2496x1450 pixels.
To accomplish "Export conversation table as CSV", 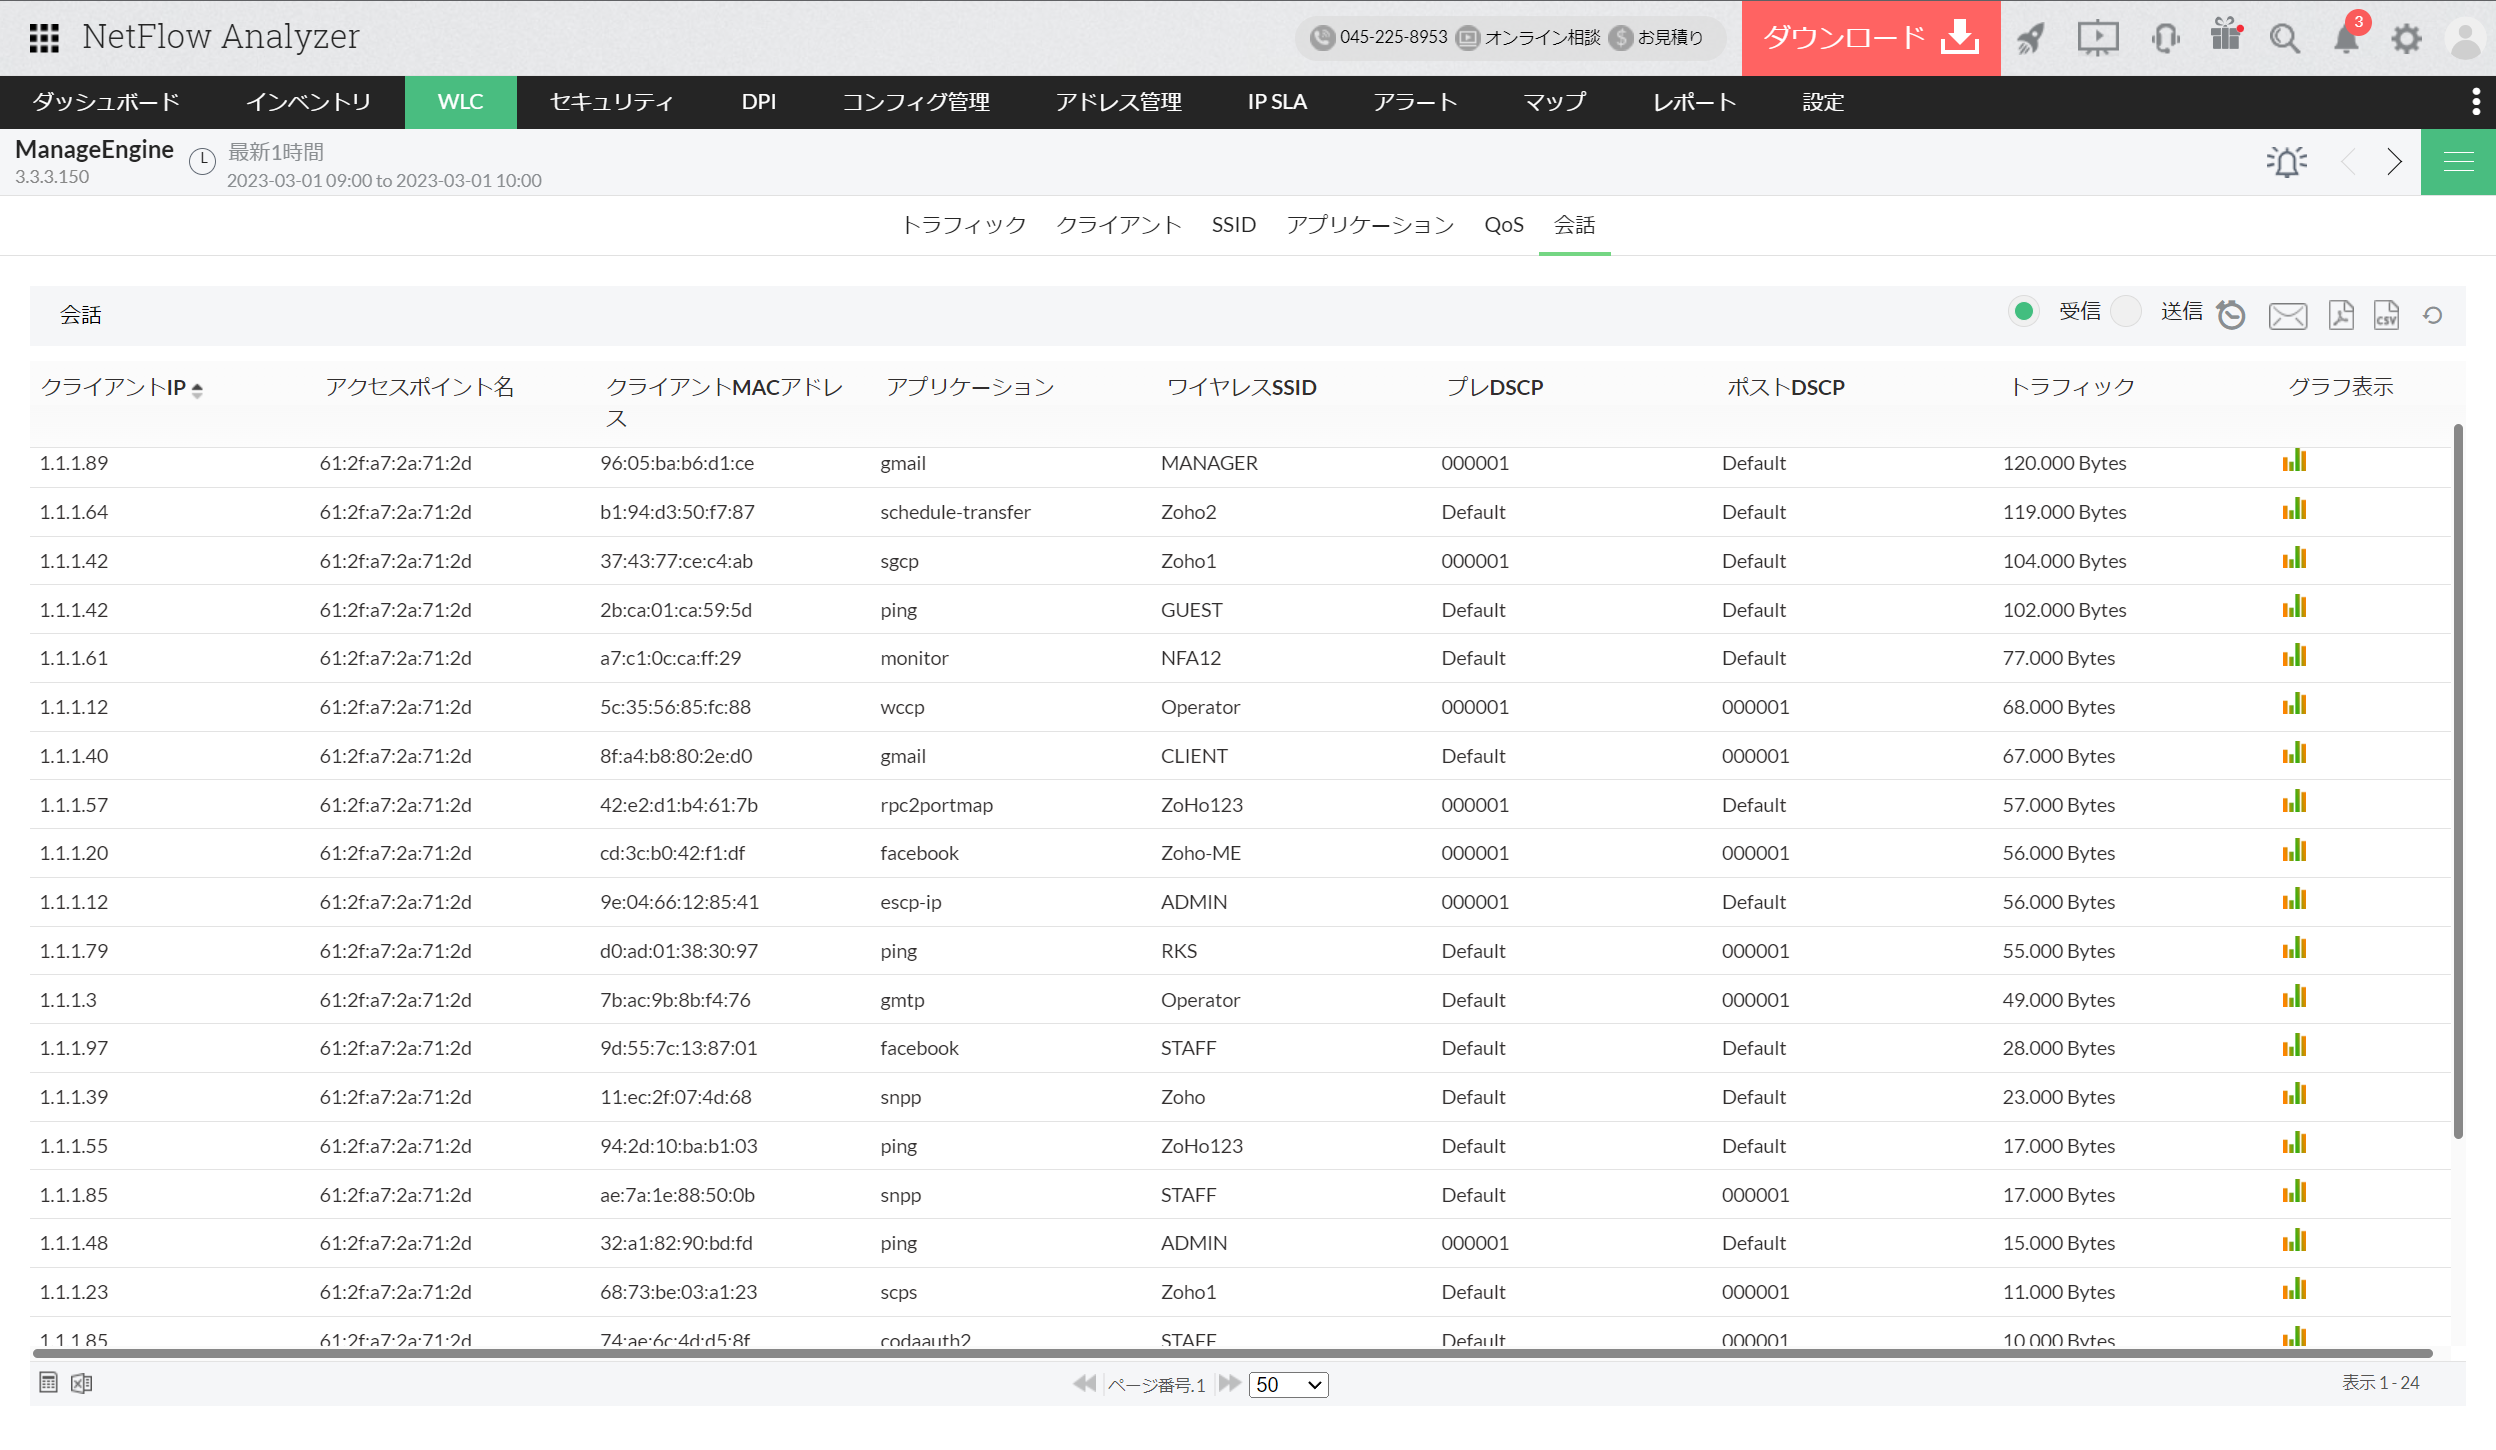I will tap(2387, 315).
